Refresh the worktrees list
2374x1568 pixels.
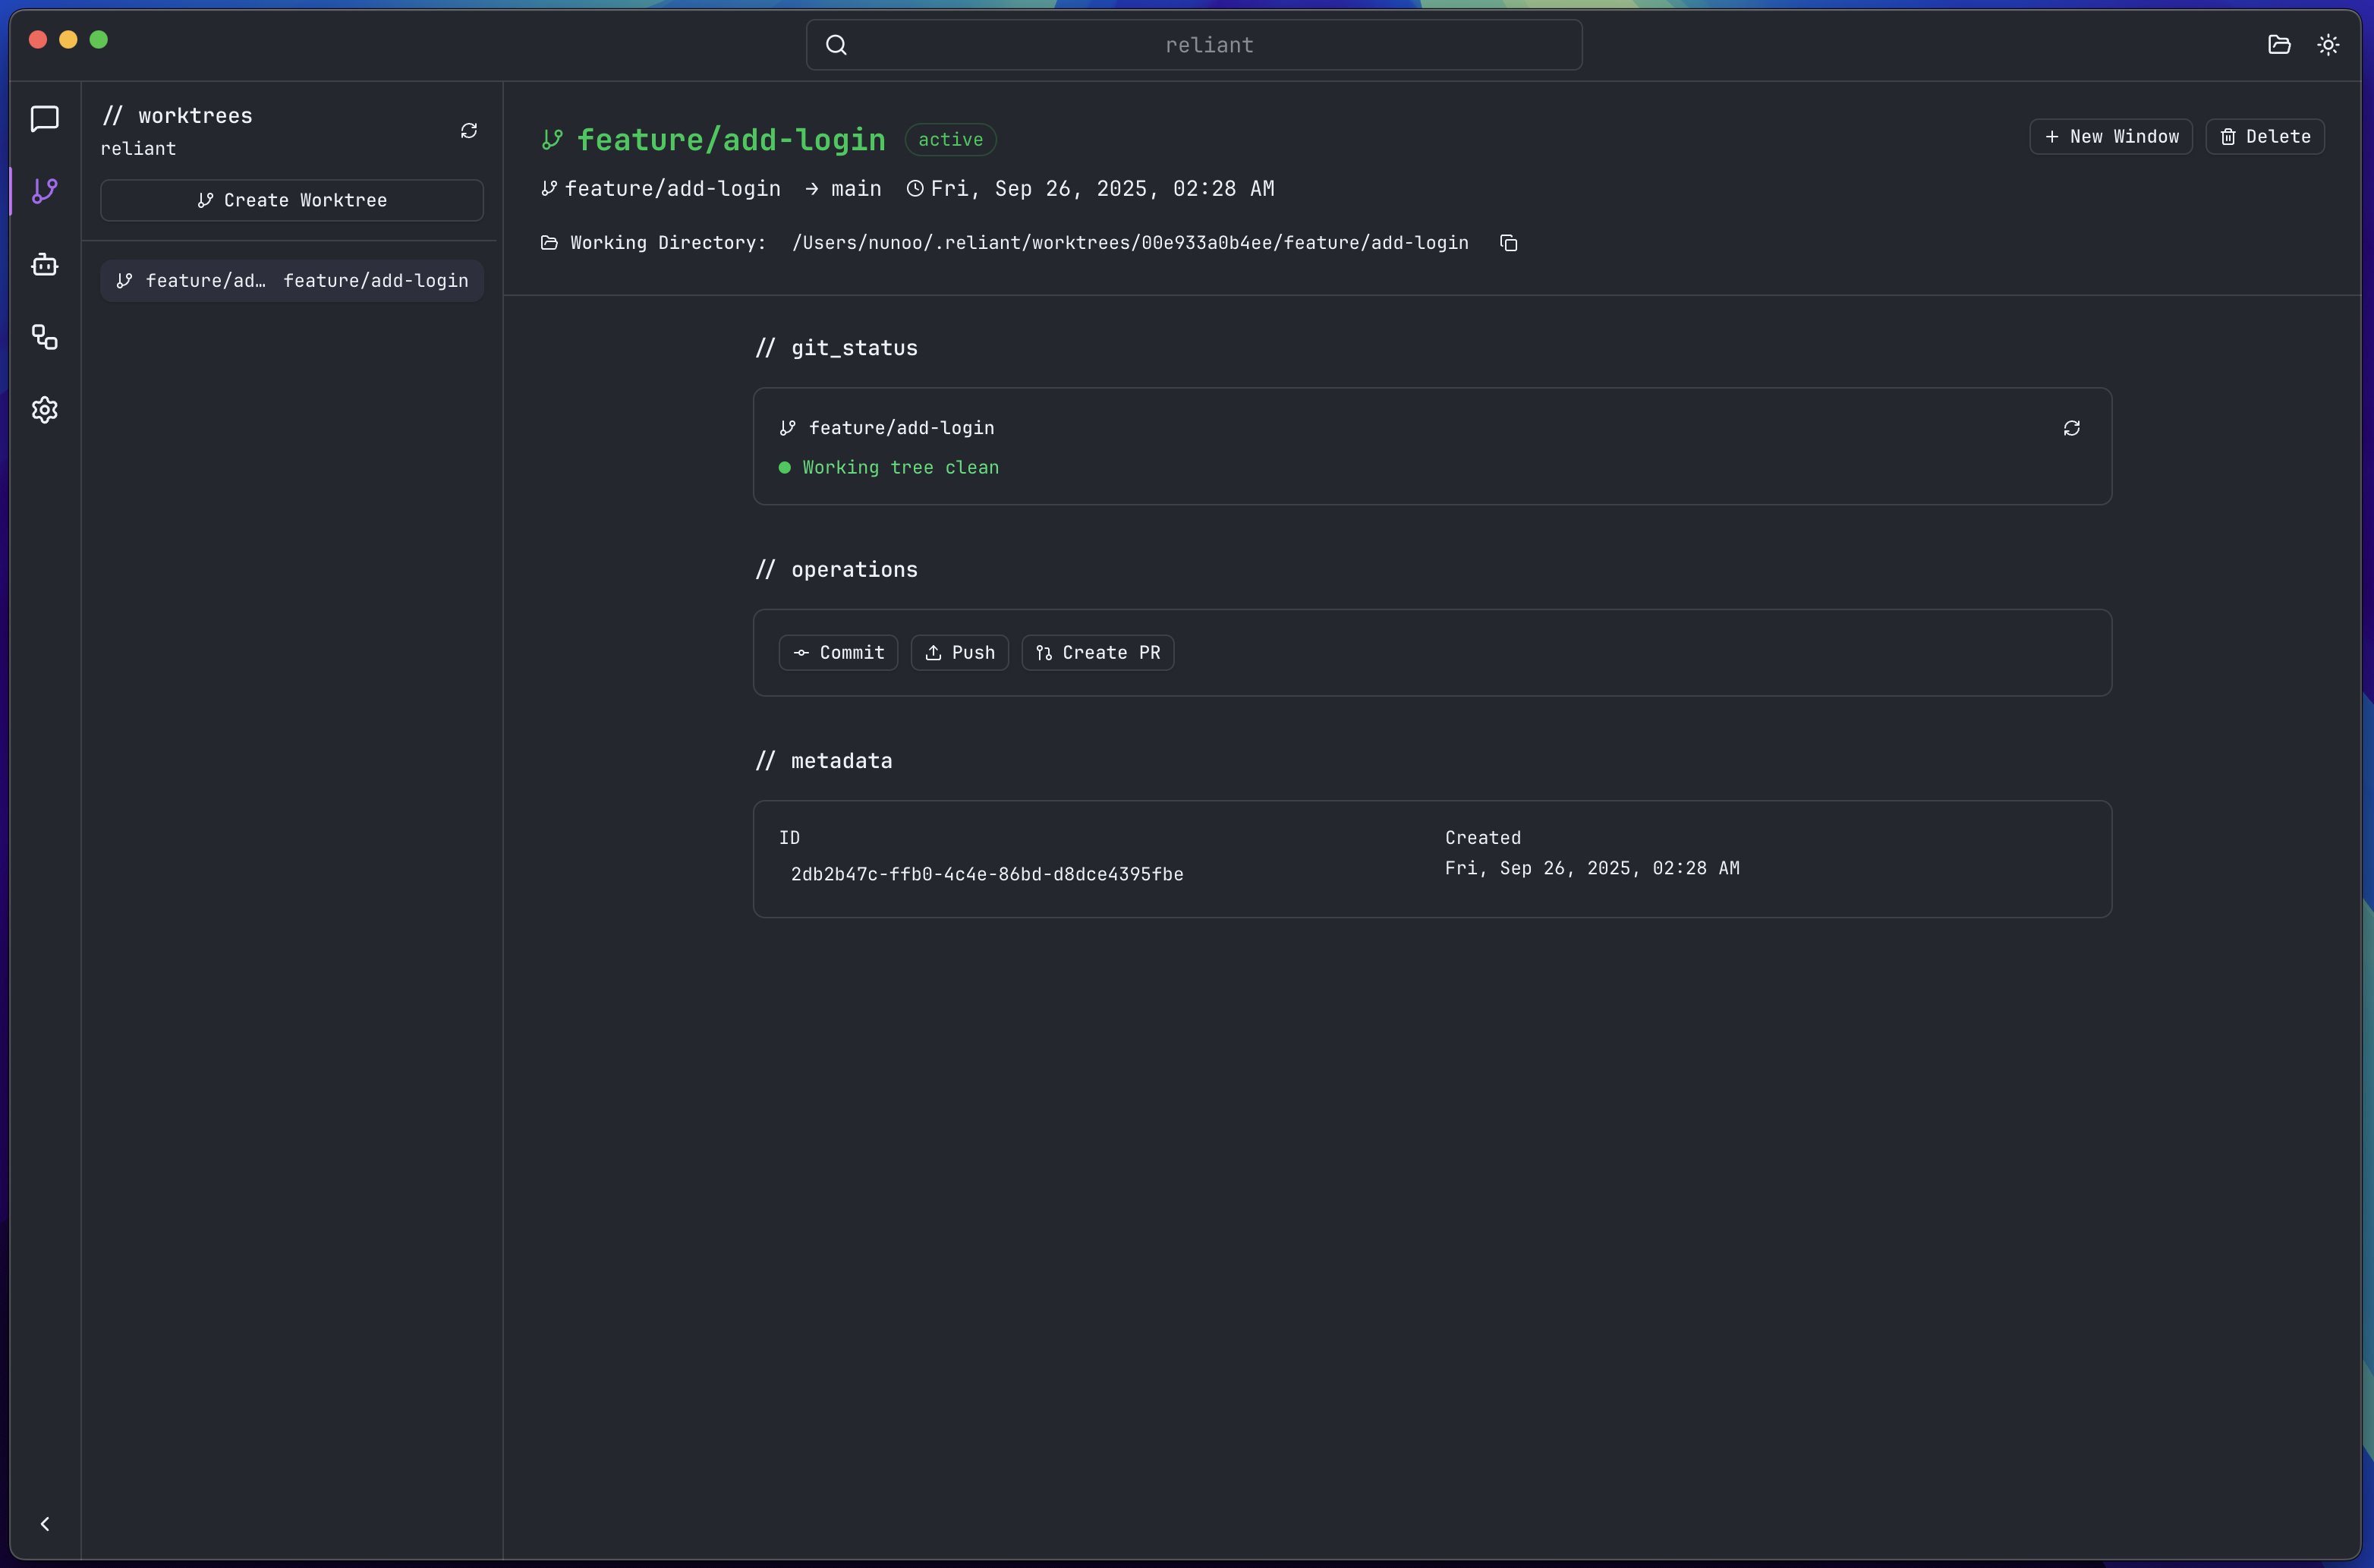click(469, 130)
